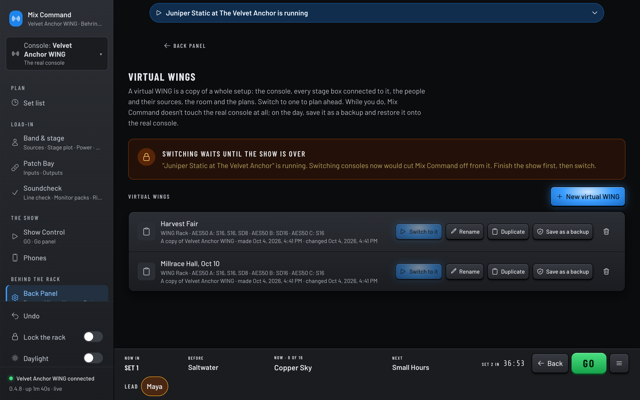Rename the Harvest Fair virtual WING
Image resolution: width=640 pixels, height=400 pixels.
click(x=464, y=232)
